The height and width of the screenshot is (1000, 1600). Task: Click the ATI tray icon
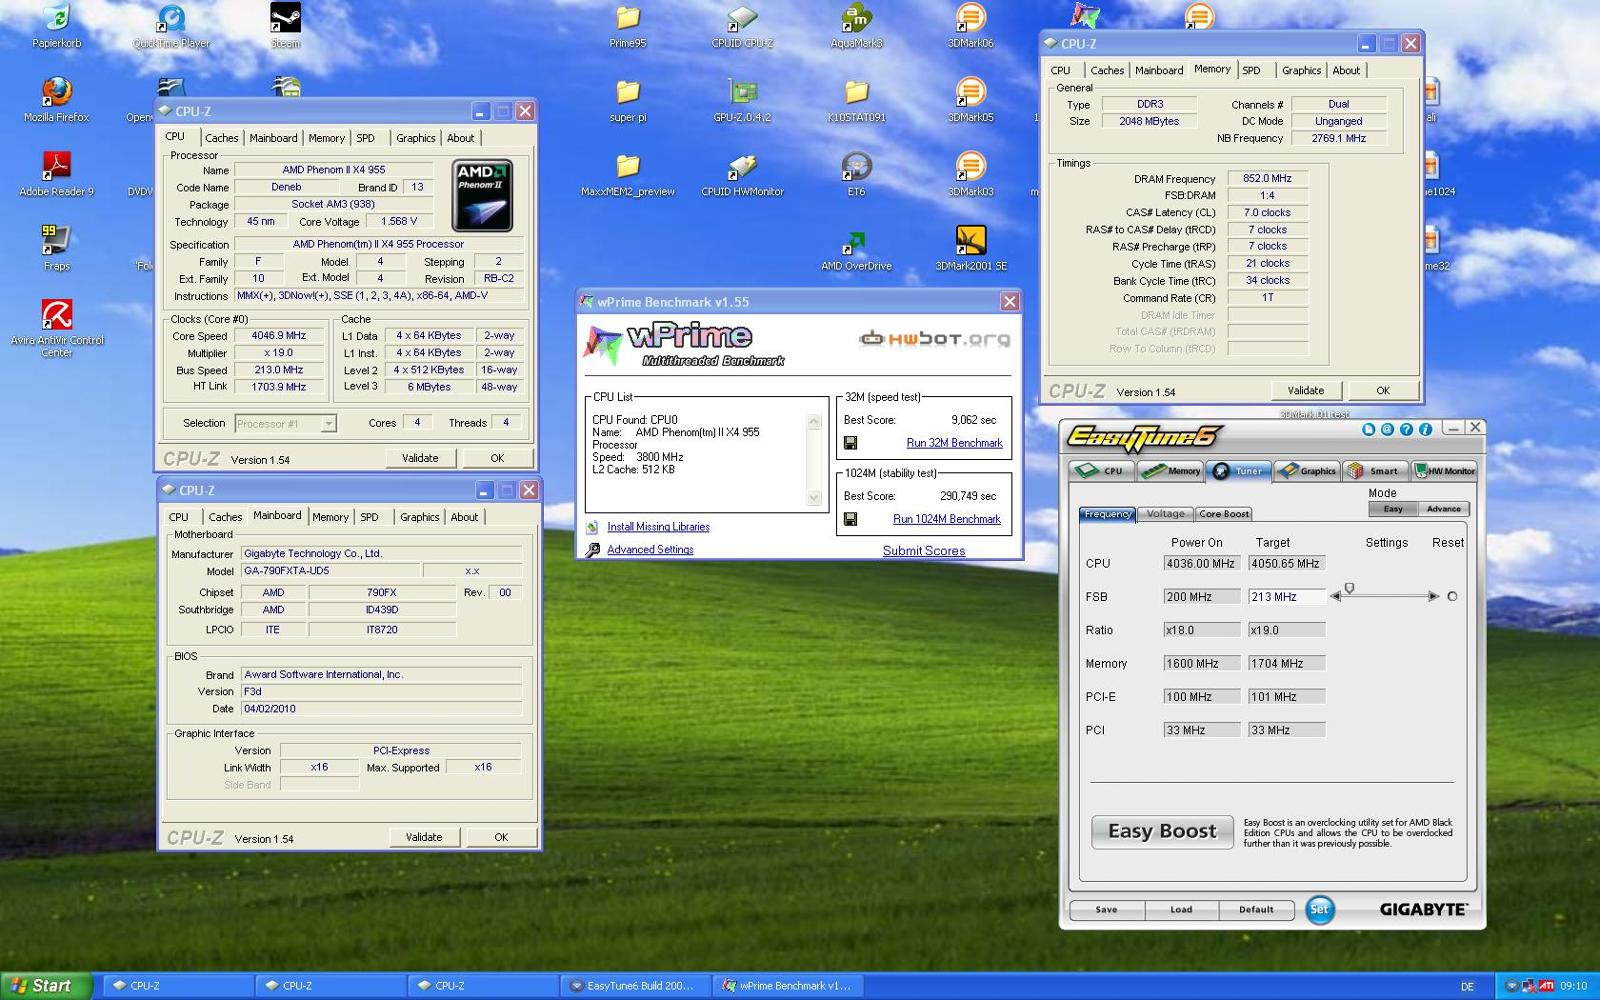tap(1547, 986)
